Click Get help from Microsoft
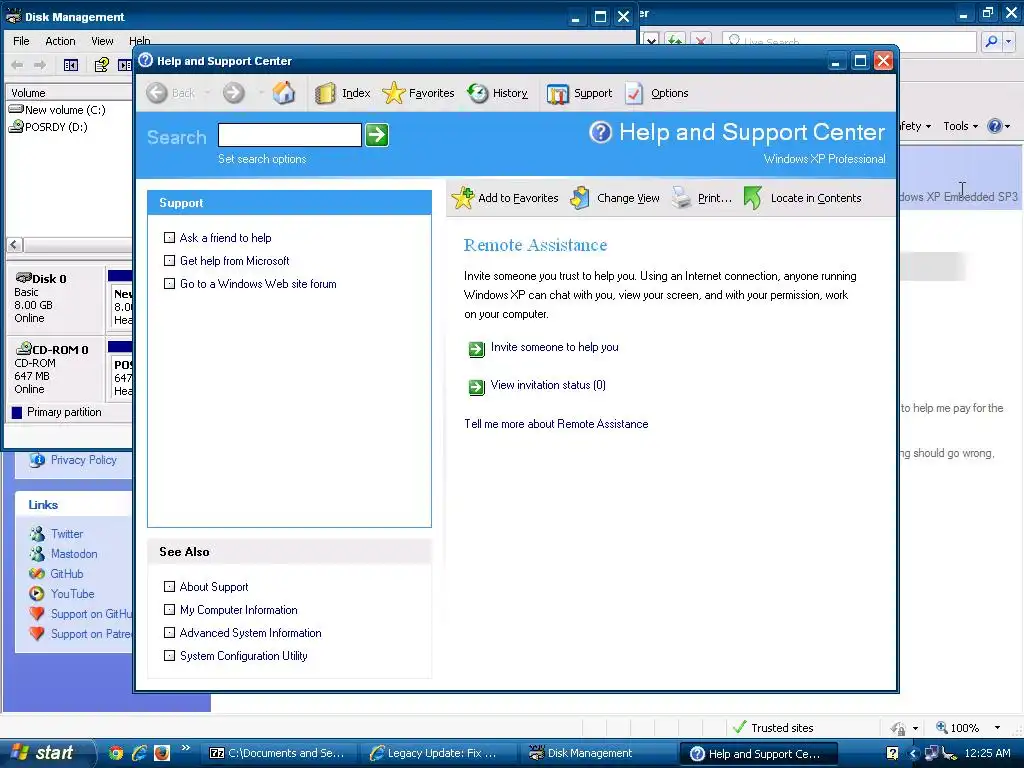 234,261
